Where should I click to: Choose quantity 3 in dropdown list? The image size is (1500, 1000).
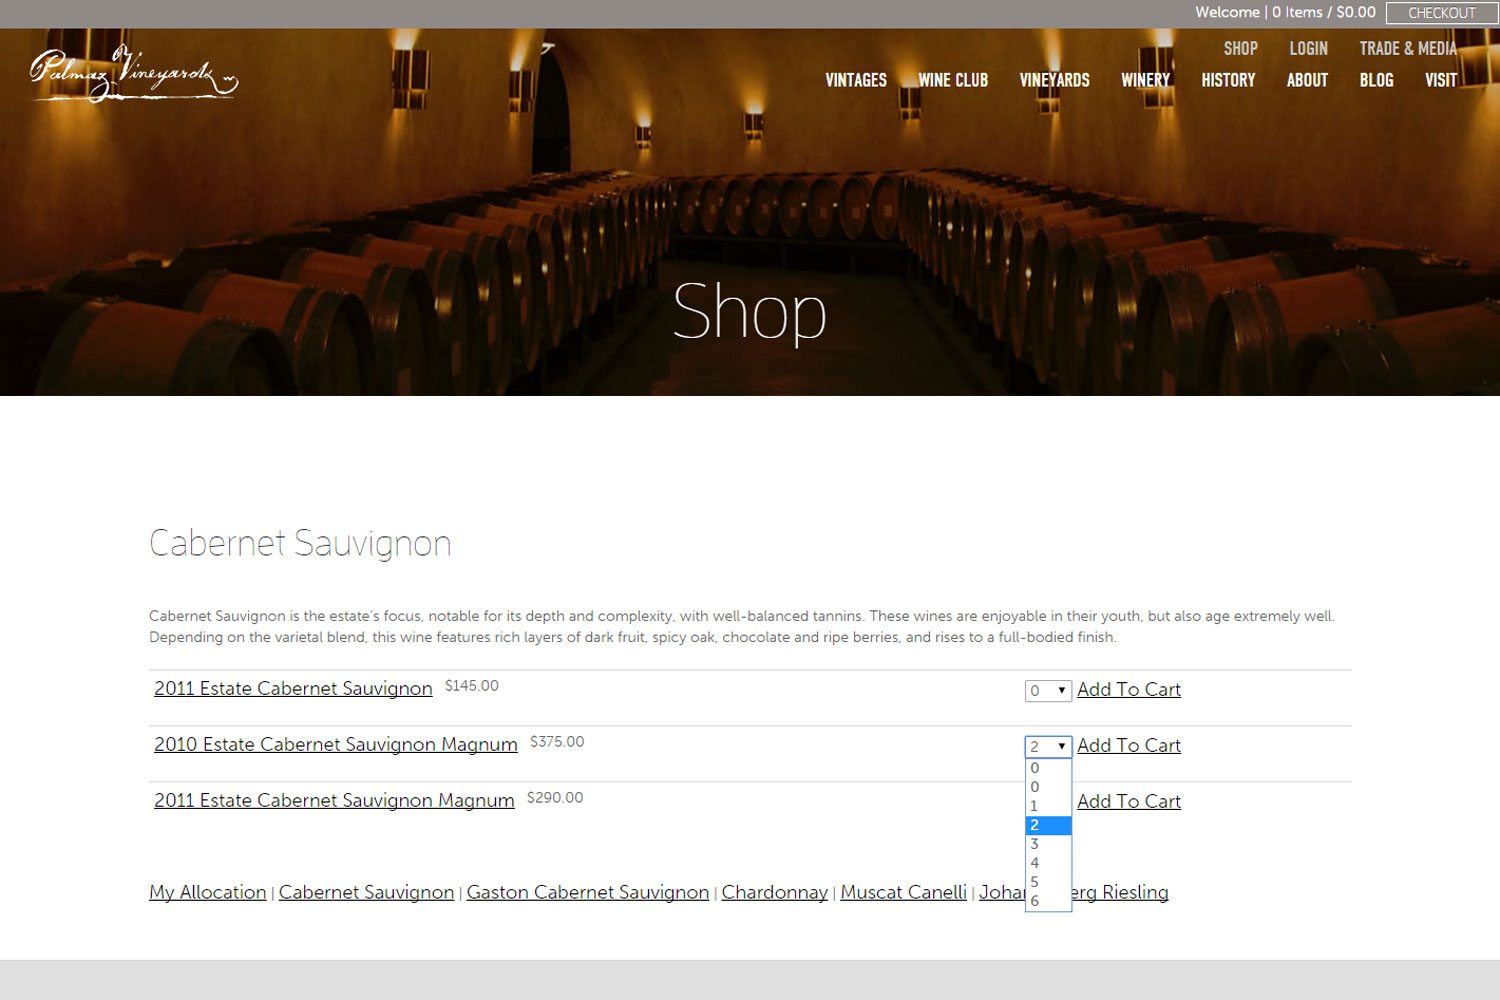tap(1048, 844)
